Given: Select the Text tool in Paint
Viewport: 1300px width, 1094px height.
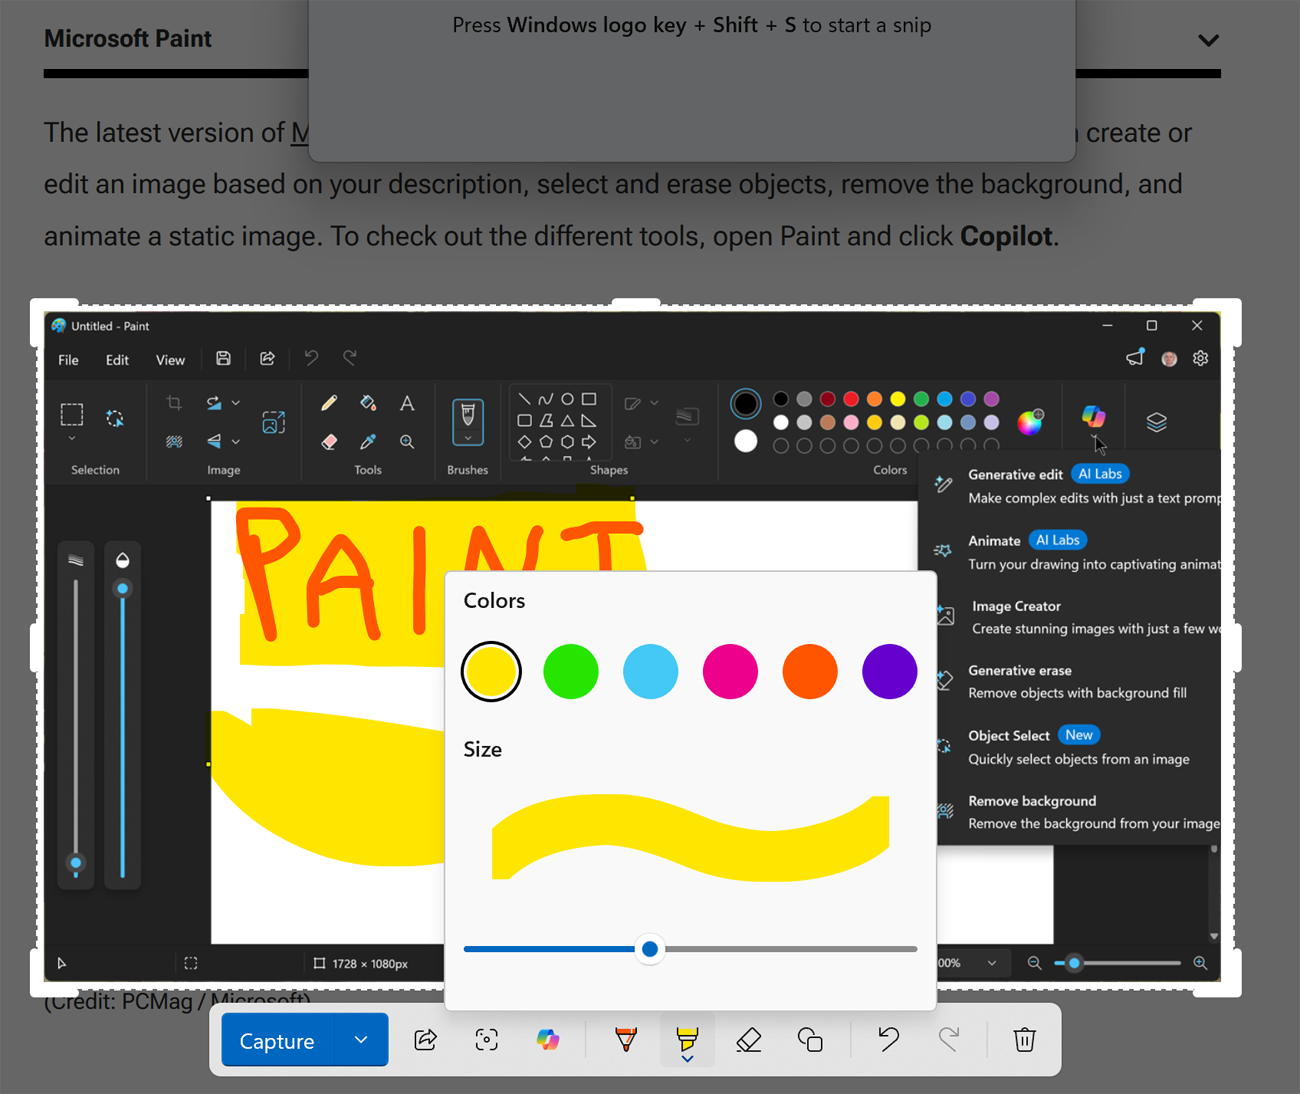Looking at the screenshot, I should click(407, 403).
